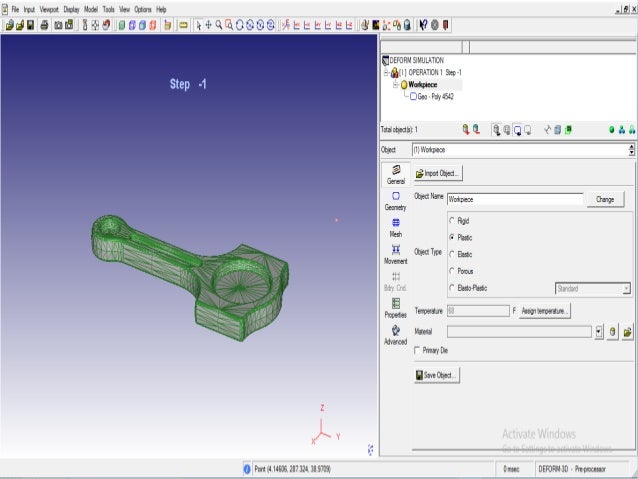Click the green cube view icon

tap(122, 25)
